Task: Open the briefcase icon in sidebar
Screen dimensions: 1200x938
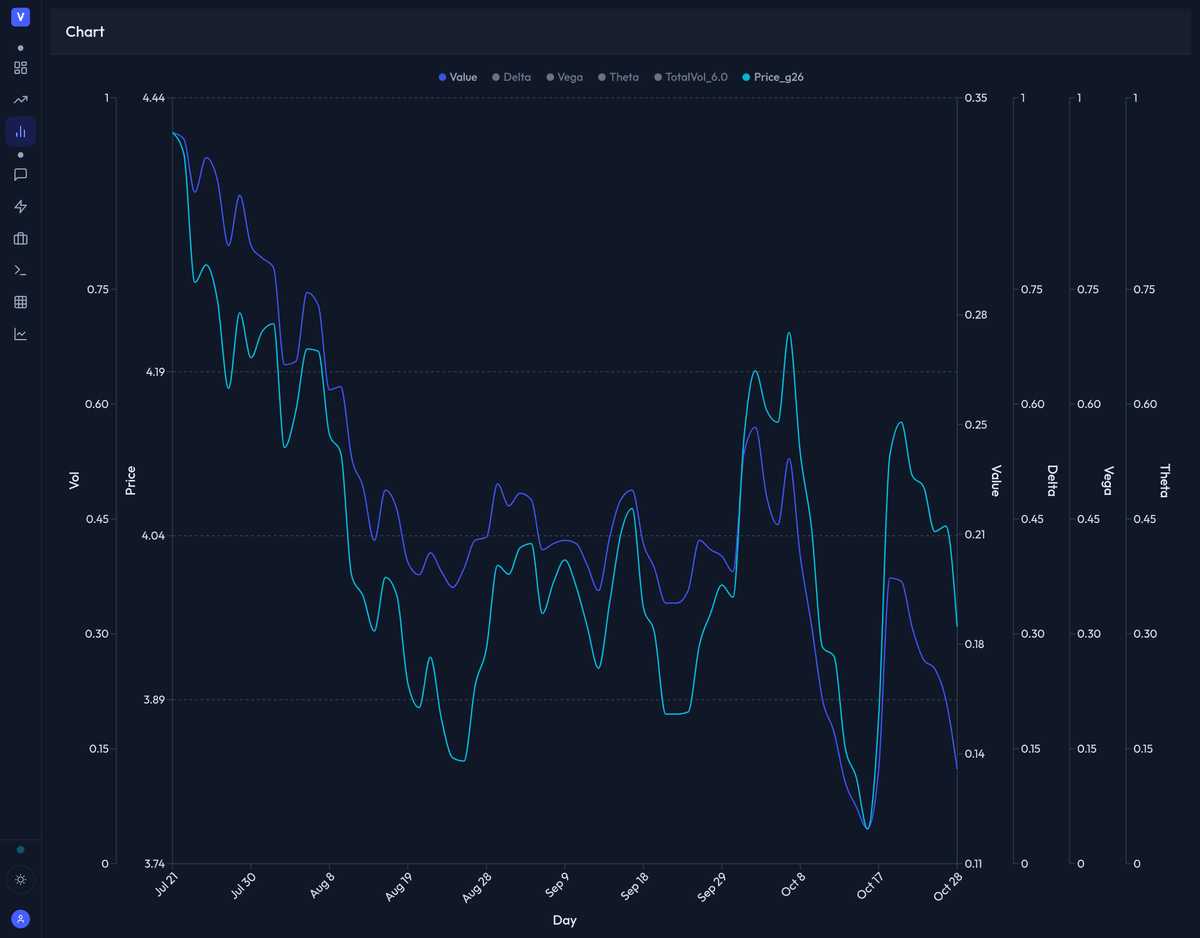Action: click(x=19, y=238)
